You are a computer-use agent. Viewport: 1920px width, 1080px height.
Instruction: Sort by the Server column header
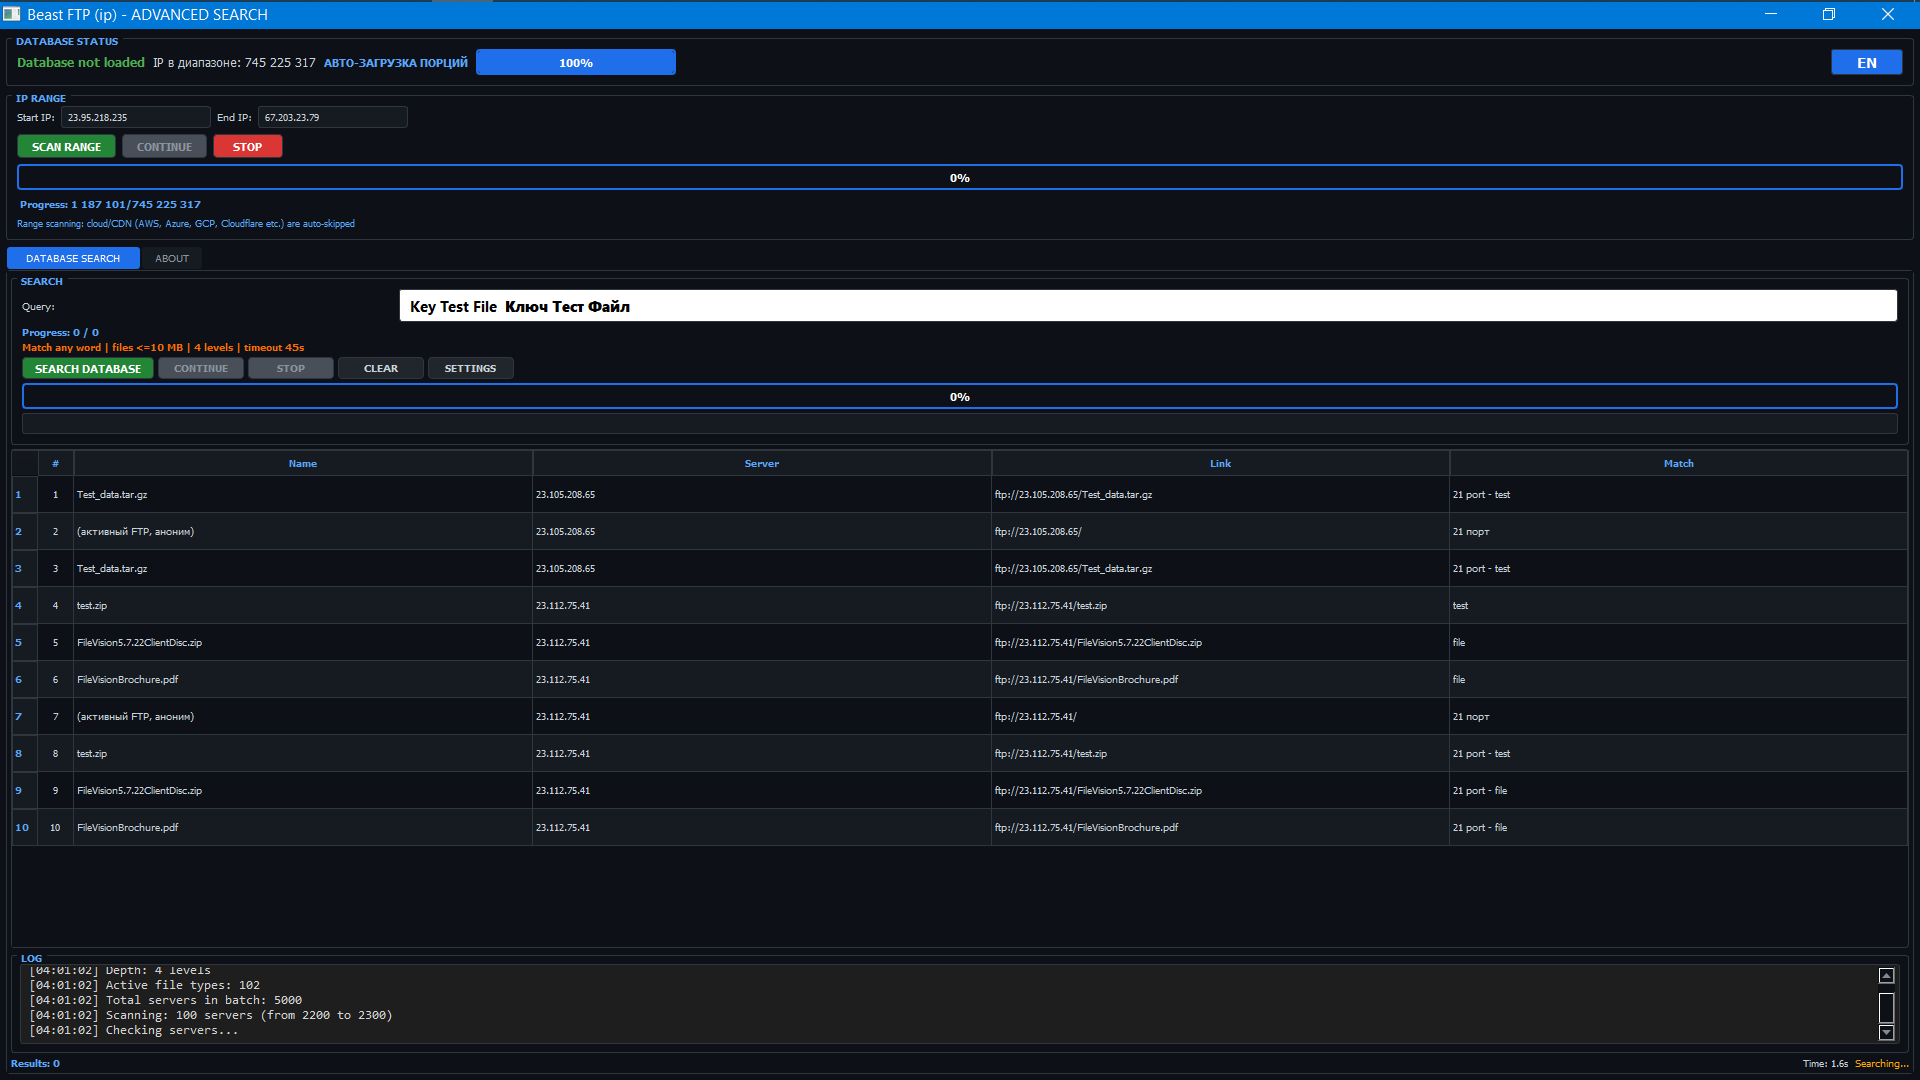pyautogui.click(x=762, y=463)
